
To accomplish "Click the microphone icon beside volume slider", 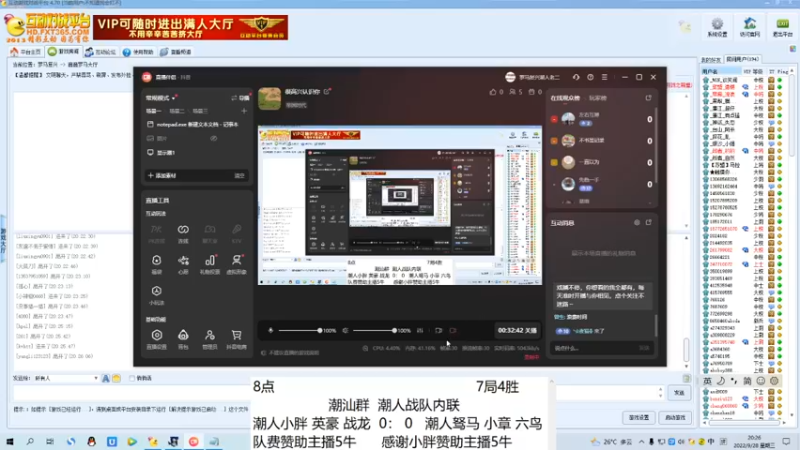I will 270,331.
